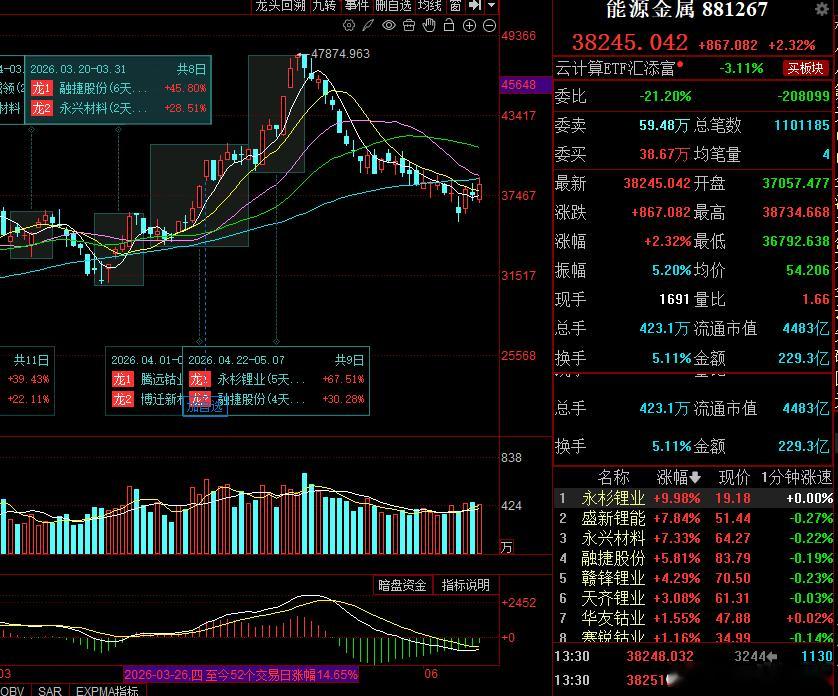Click 龙1 融捷股份 badge in top info box
Screen dimensions: 838x696
[42, 88]
